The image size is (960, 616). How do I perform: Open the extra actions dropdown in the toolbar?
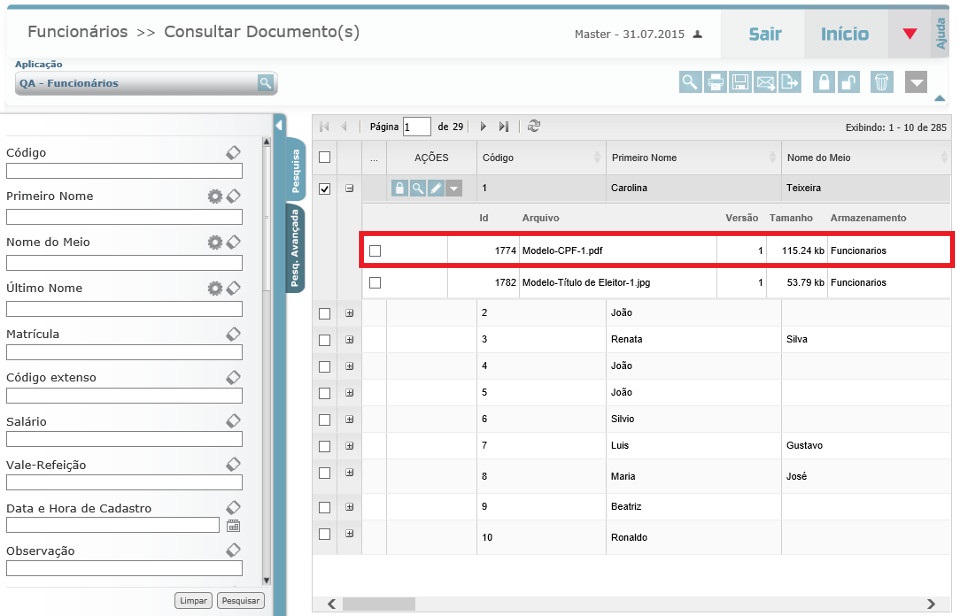click(917, 82)
